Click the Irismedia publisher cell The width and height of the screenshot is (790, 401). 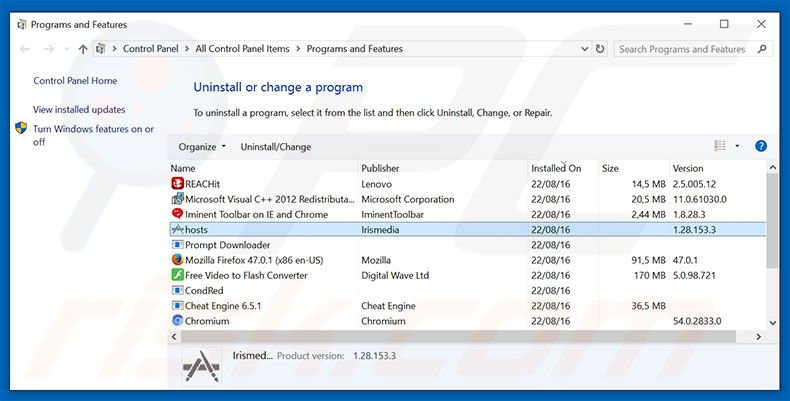(380, 230)
